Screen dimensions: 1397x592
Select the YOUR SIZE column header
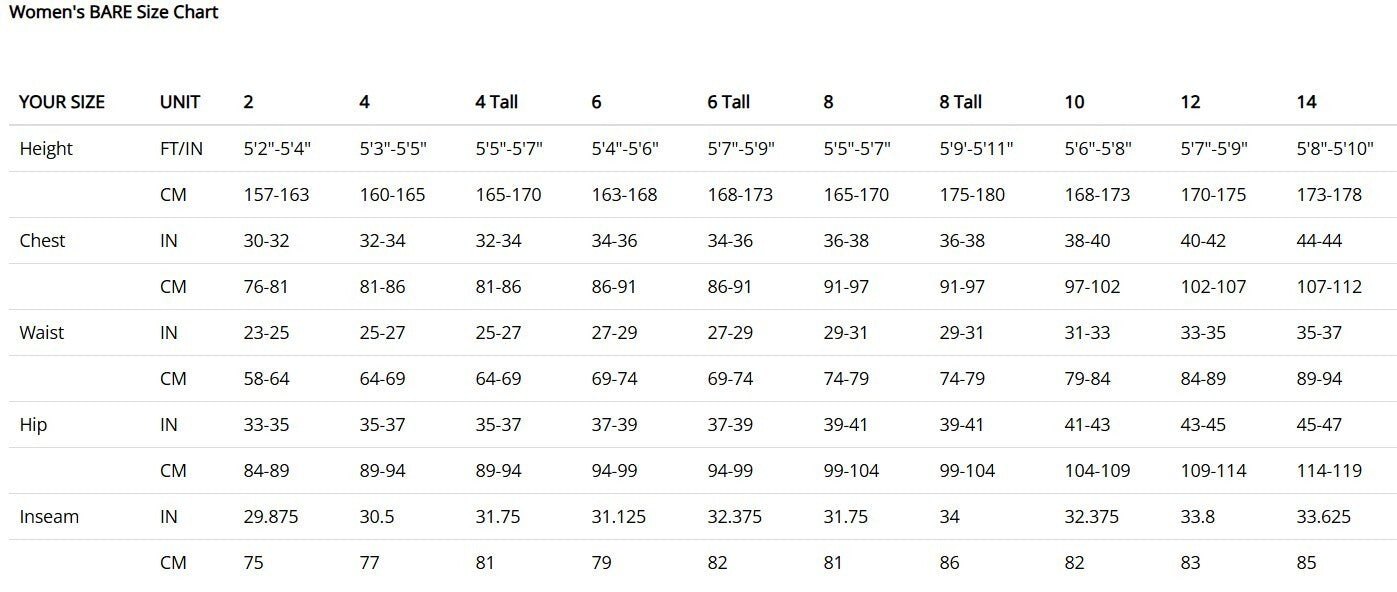tap(62, 102)
